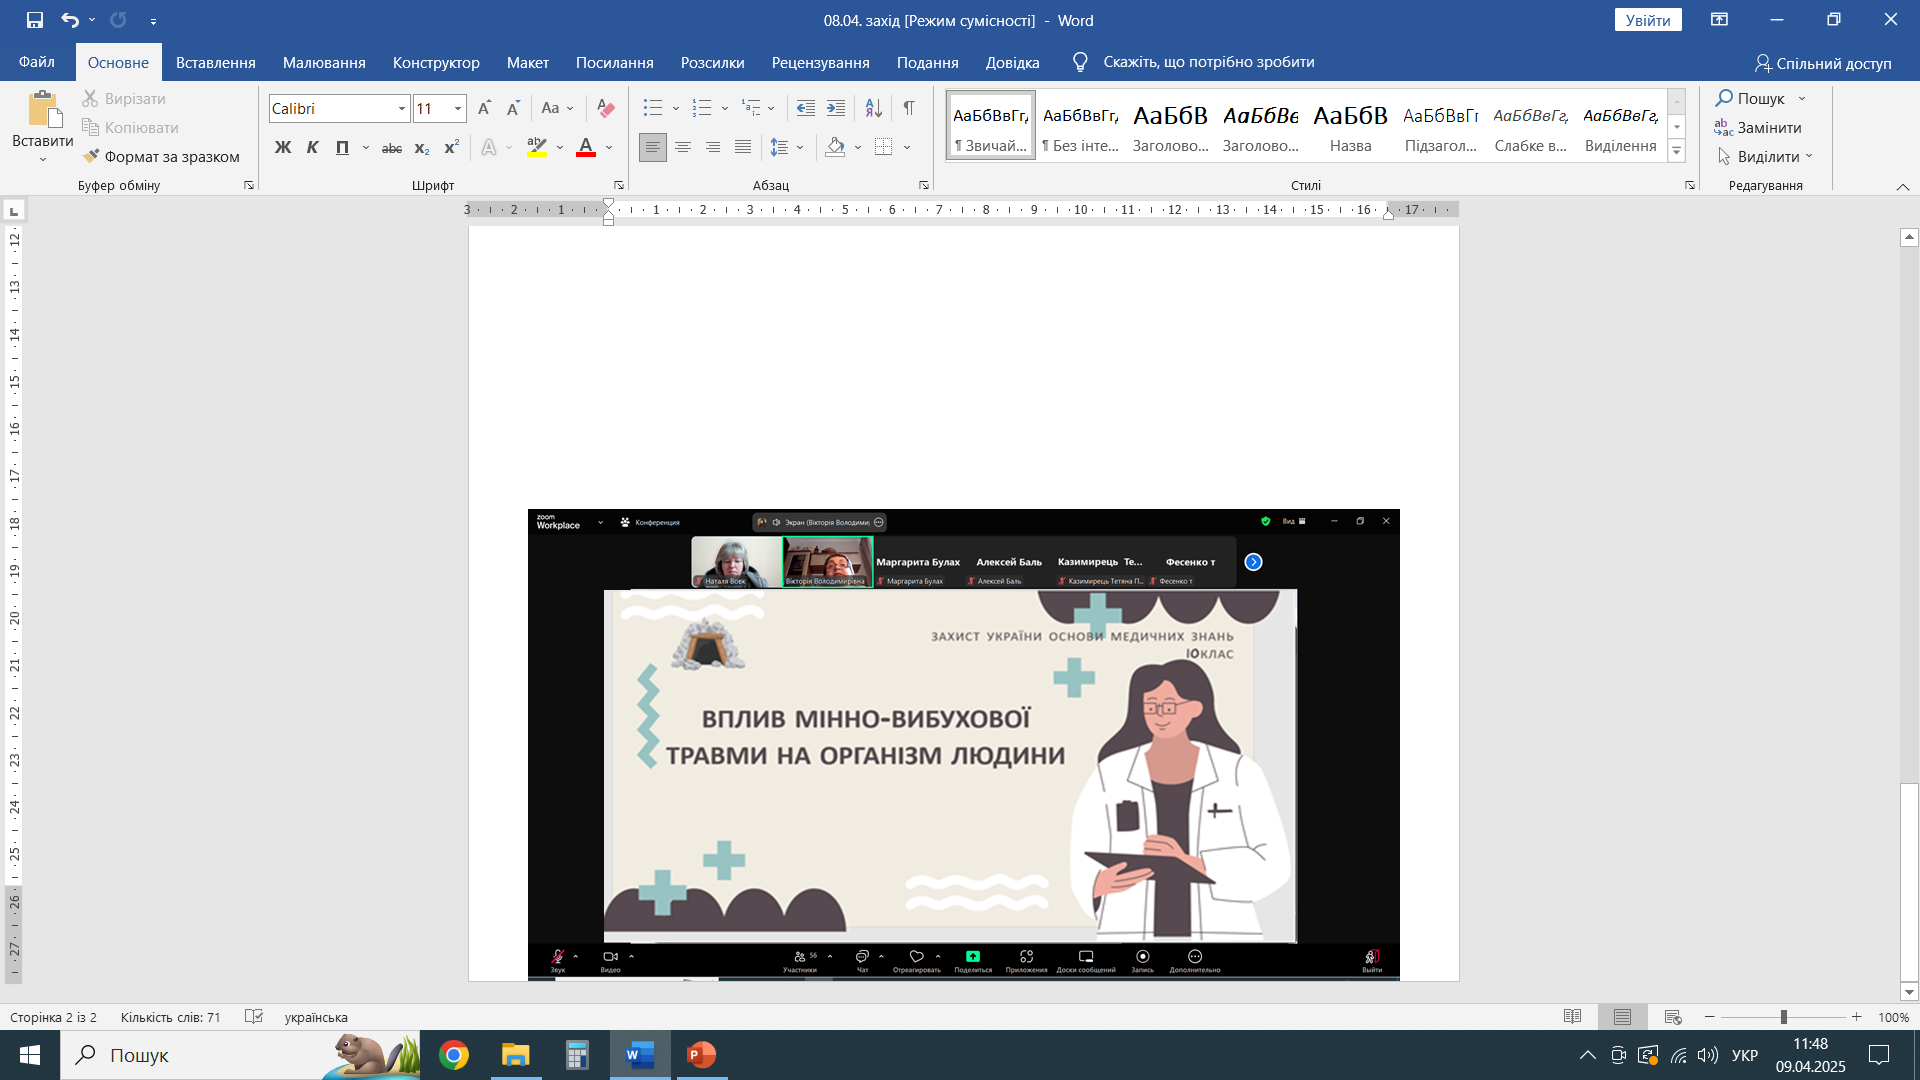Image resolution: width=1920 pixels, height=1080 pixels.
Task: Click the Increase indent icon
Action: point(836,108)
